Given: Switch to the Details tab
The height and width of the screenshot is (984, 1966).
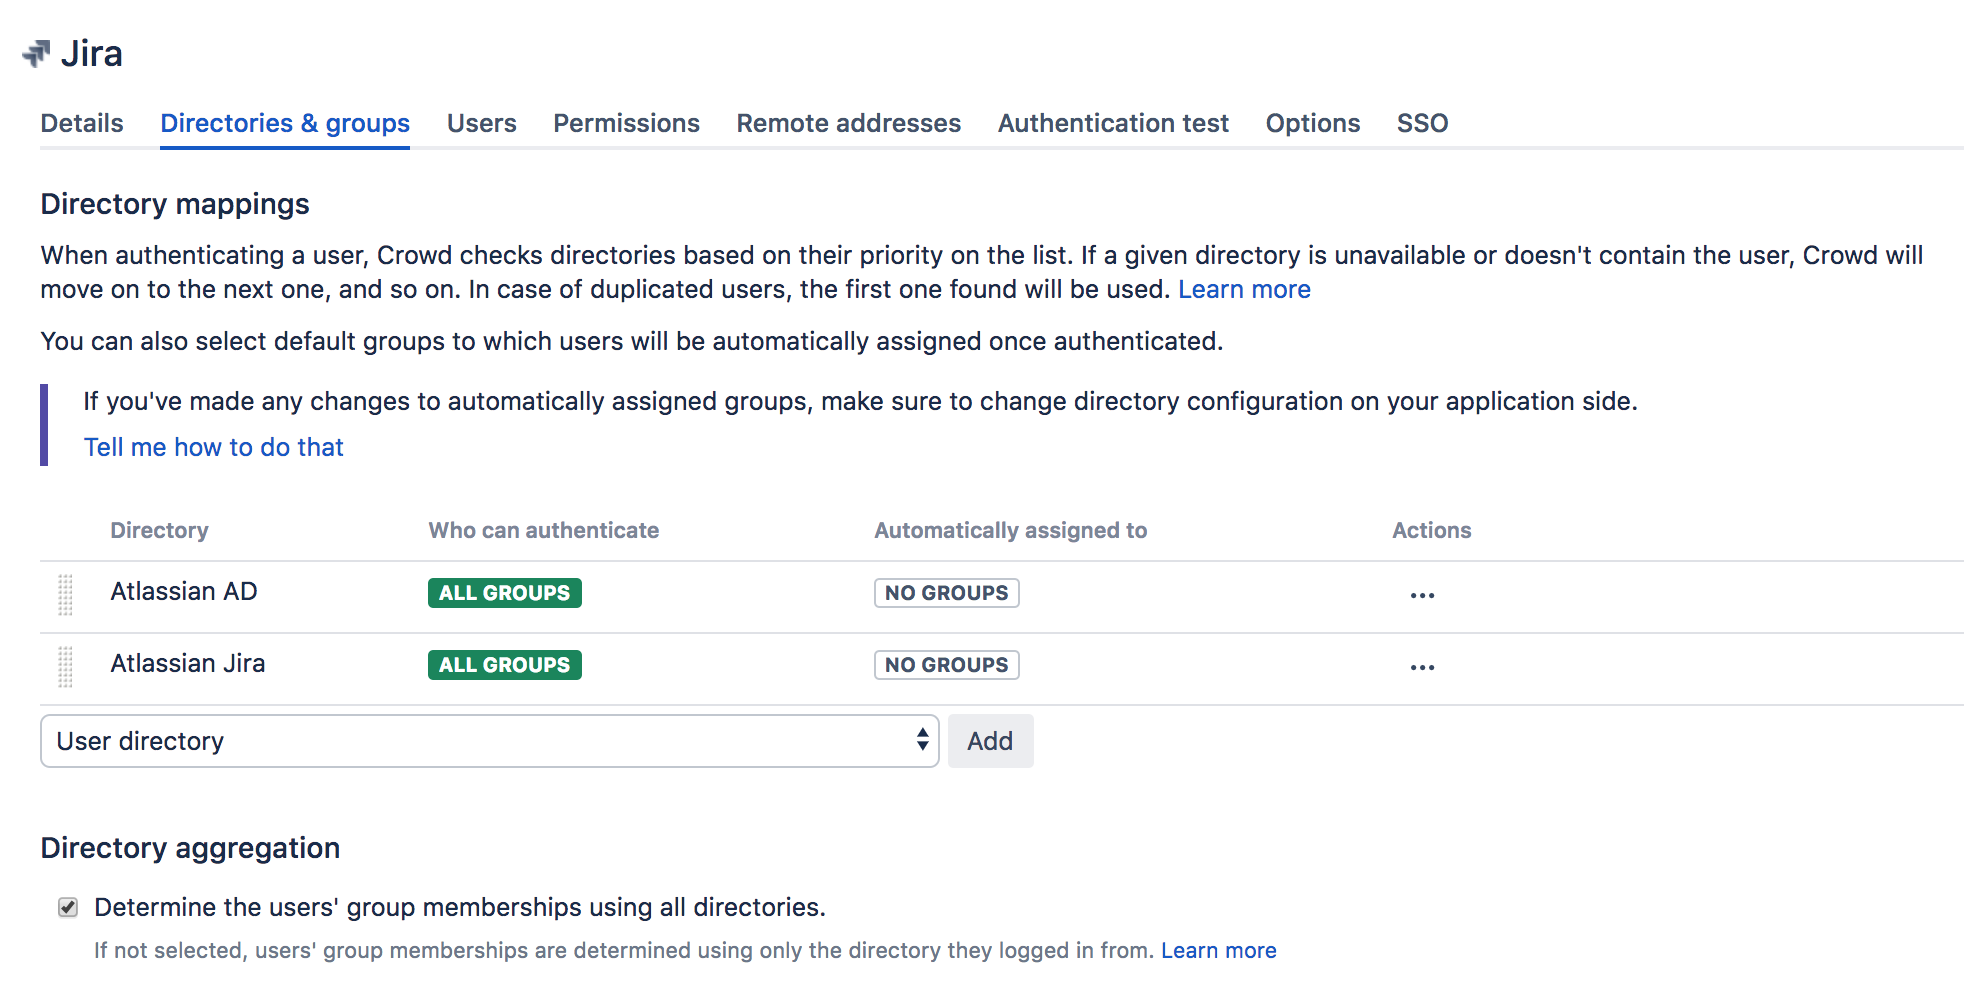Looking at the screenshot, I should tap(82, 123).
